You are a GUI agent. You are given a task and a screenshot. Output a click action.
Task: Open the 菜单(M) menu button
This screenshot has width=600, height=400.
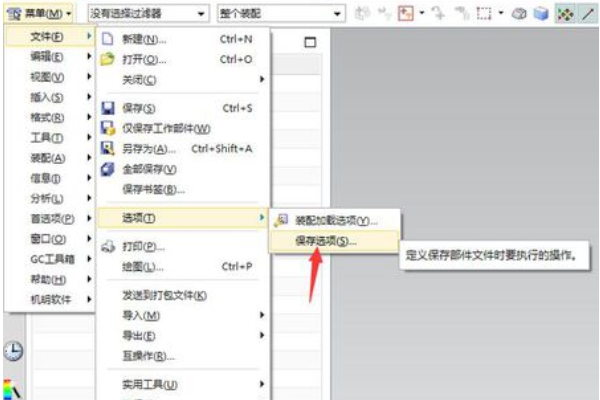click(x=39, y=14)
